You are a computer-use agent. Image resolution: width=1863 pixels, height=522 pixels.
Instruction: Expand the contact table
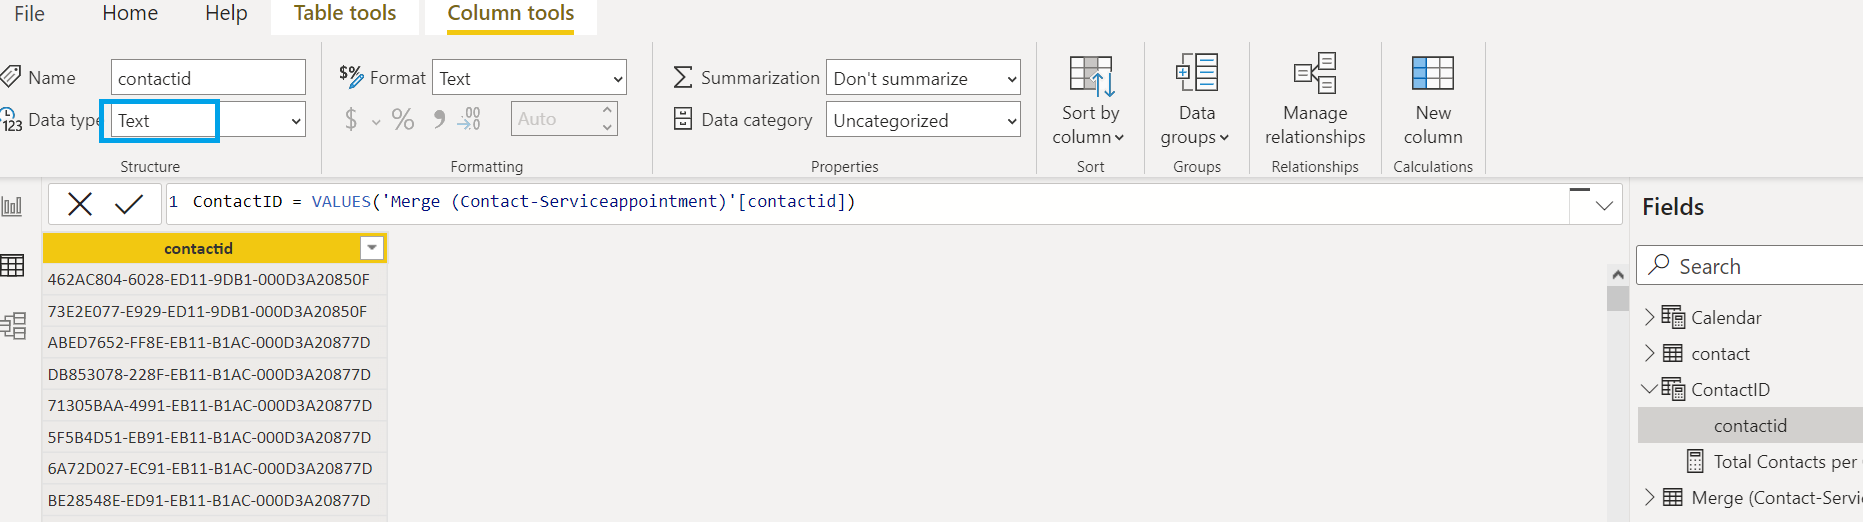click(x=1649, y=353)
